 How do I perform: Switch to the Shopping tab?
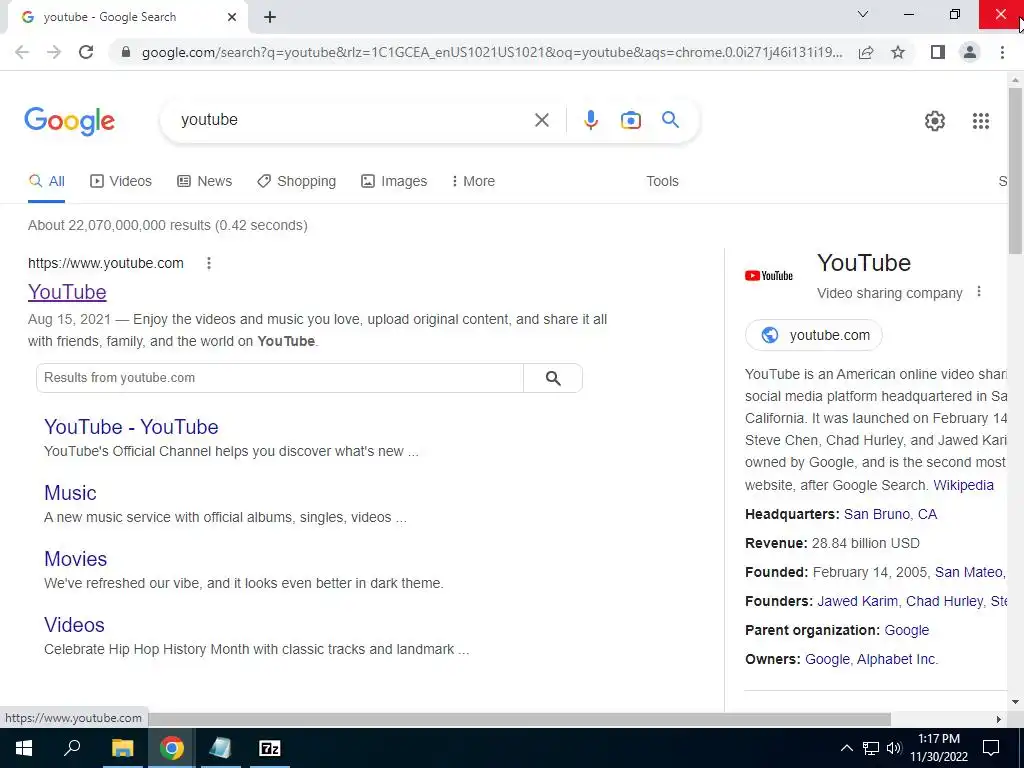point(296,182)
